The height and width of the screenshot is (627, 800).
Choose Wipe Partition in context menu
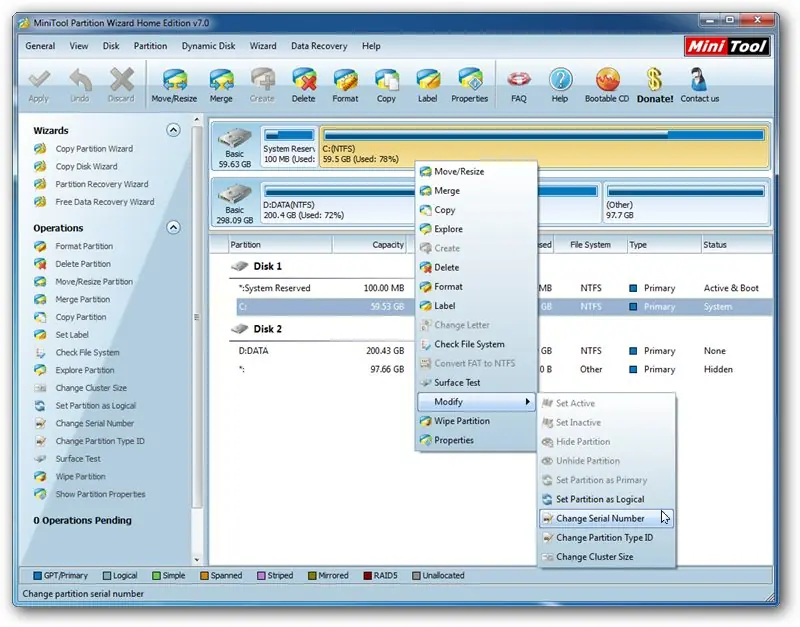click(x=476, y=421)
